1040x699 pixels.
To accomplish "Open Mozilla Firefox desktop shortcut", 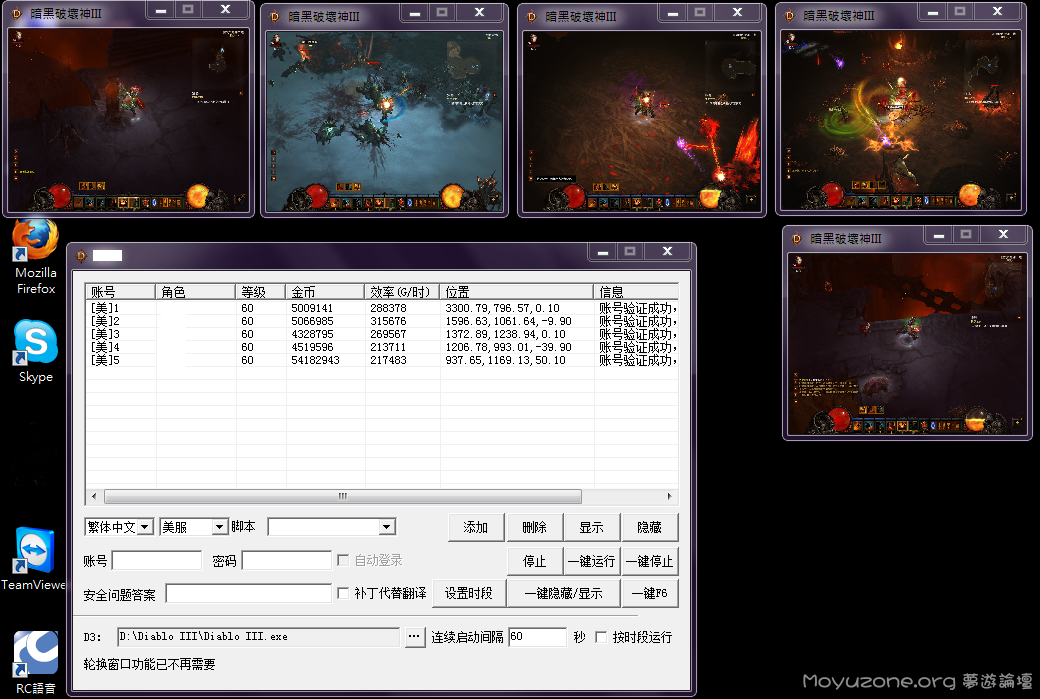I will click(35, 258).
